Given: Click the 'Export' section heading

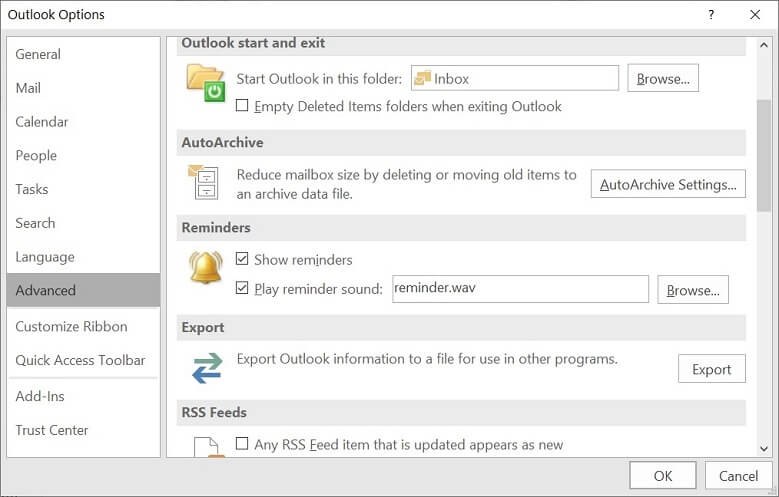Looking at the screenshot, I should (203, 328).
